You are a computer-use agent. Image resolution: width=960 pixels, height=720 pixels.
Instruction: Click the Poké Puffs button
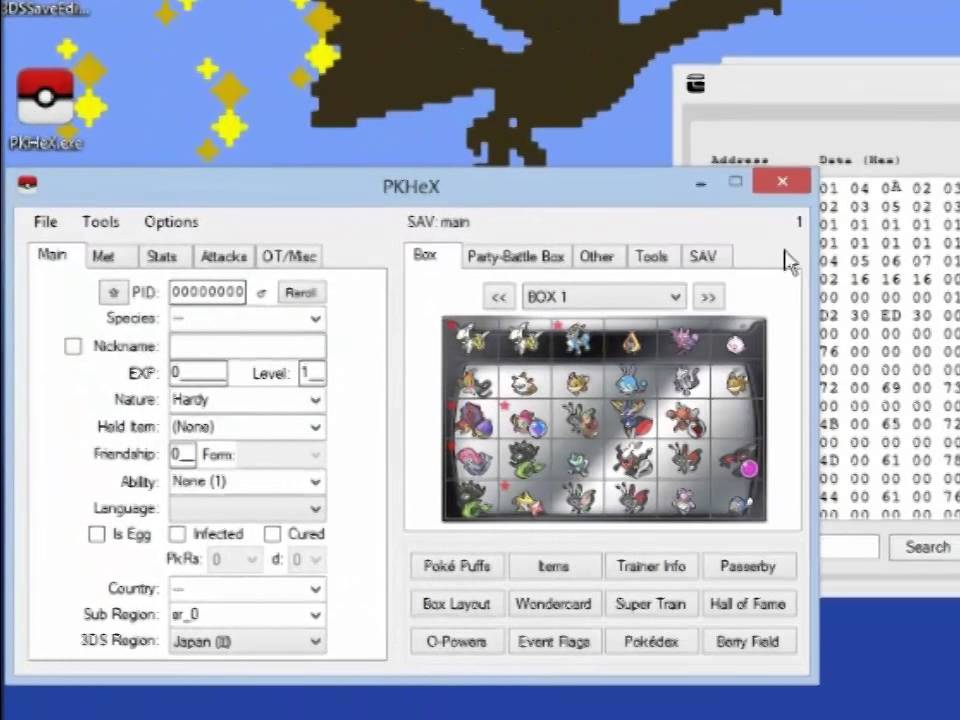click(x=457, y=566)
